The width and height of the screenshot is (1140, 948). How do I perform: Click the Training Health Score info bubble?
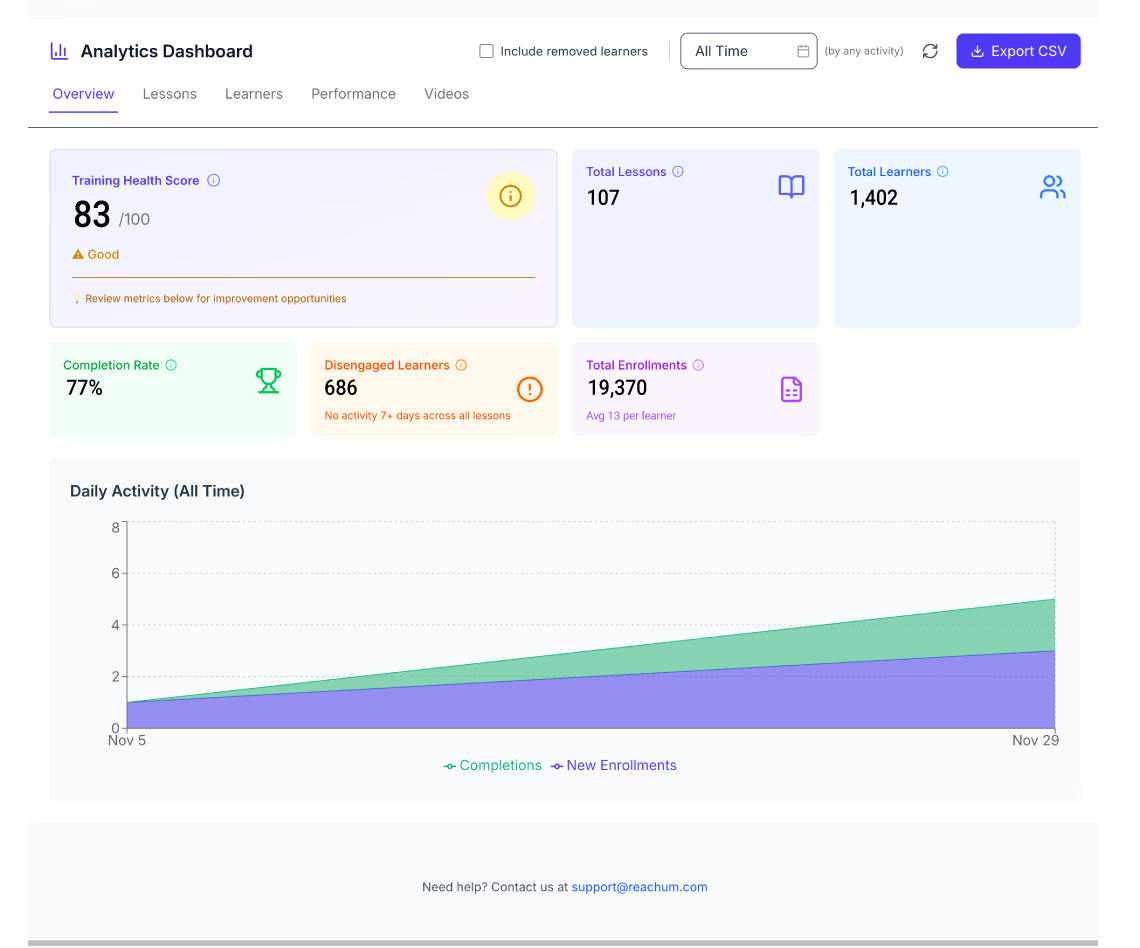point(511,196)
